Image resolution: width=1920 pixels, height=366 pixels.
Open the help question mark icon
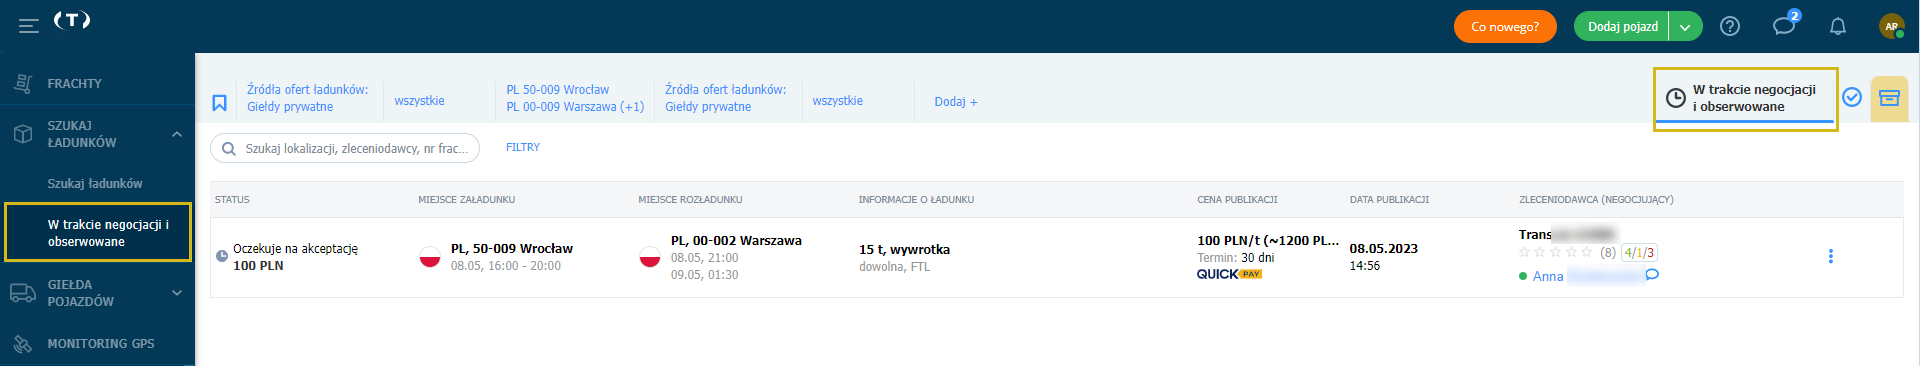[x=1730, y=27]
